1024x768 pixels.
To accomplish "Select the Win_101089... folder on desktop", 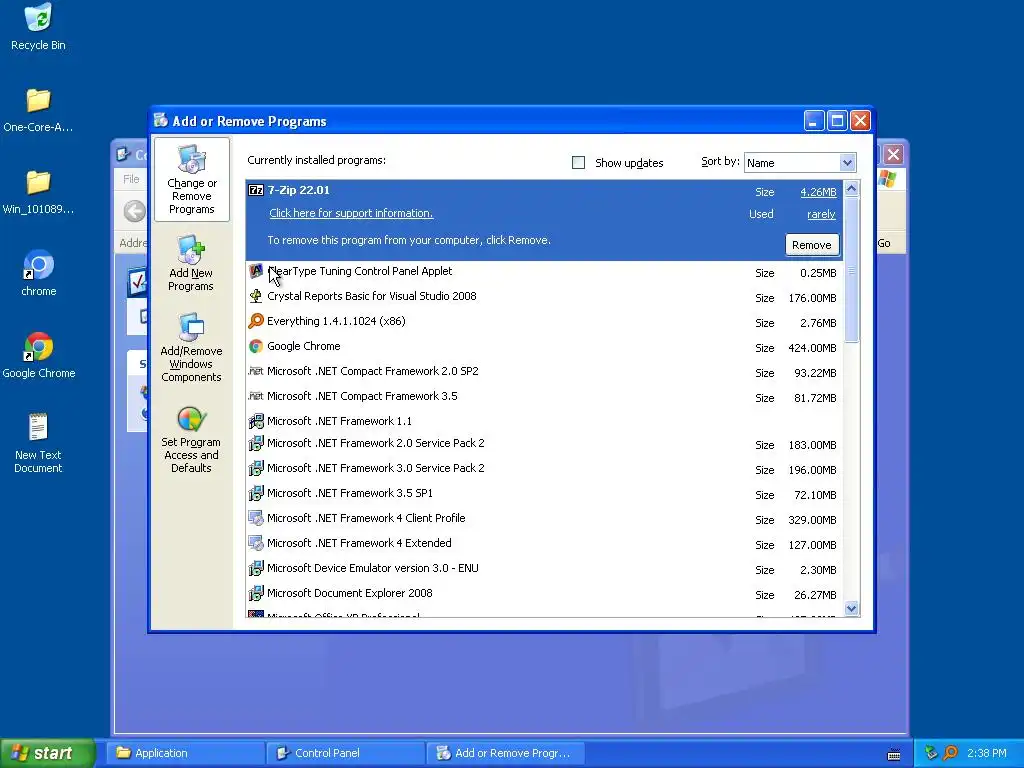I will coord(38,192).
